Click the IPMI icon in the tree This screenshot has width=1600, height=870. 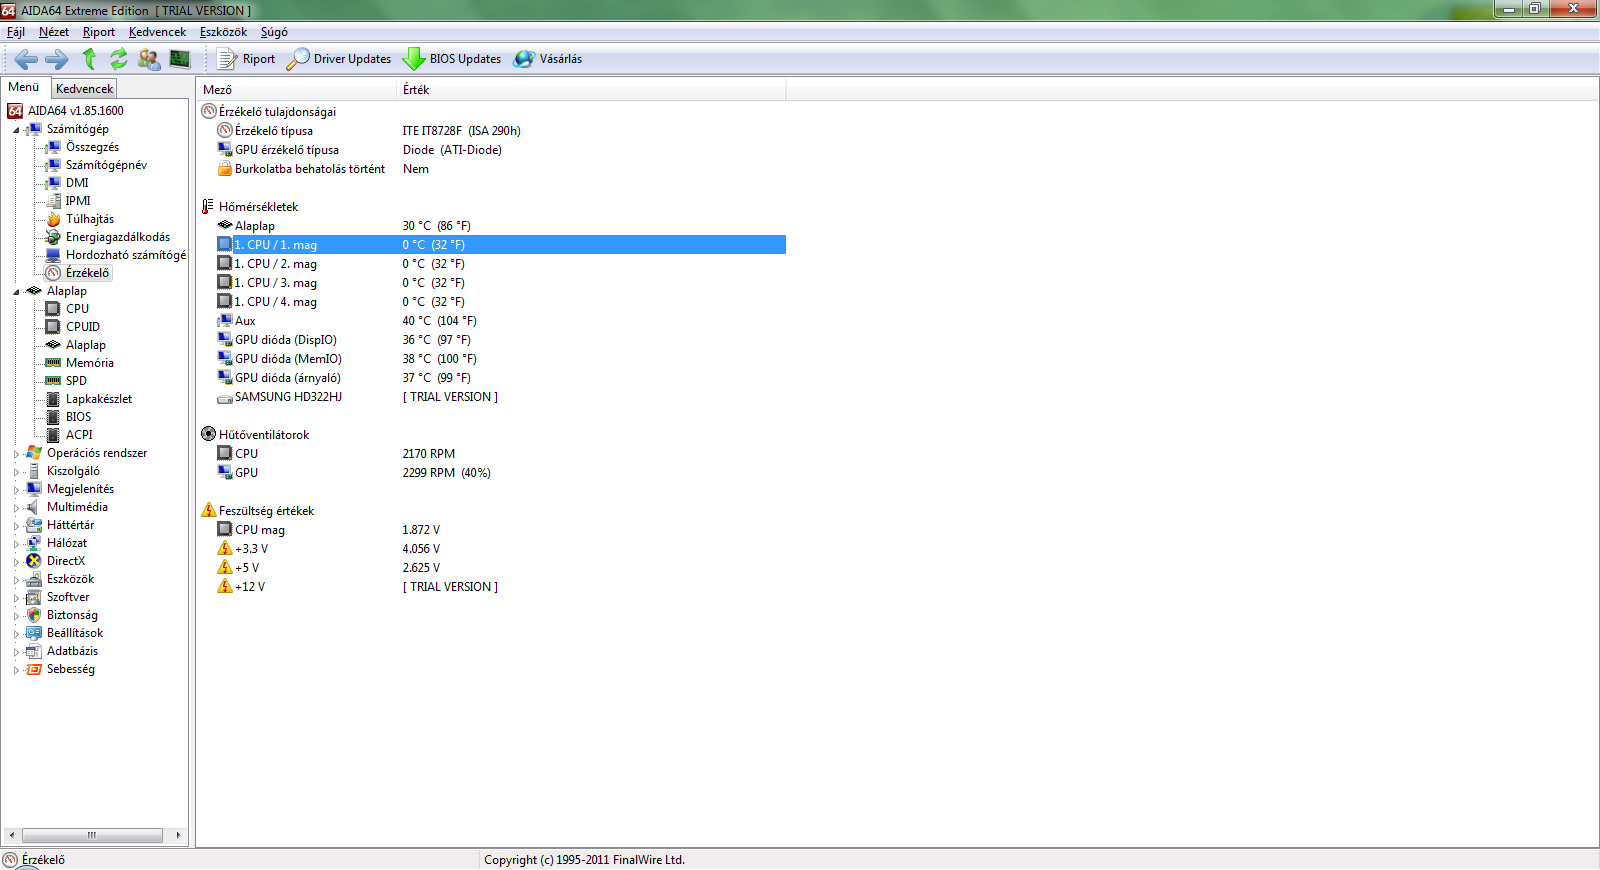coord(53,201)
